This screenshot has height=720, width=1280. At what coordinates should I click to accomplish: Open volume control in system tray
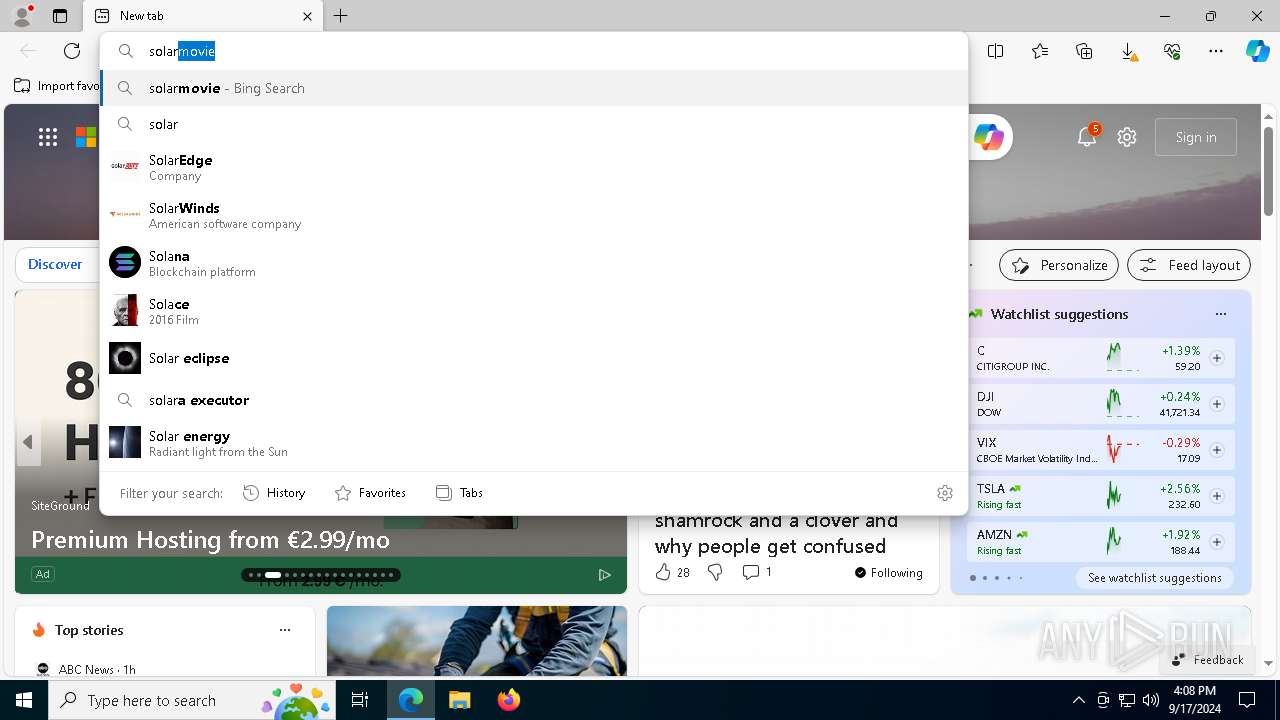pyautogui.click(x=1151, y=700)
